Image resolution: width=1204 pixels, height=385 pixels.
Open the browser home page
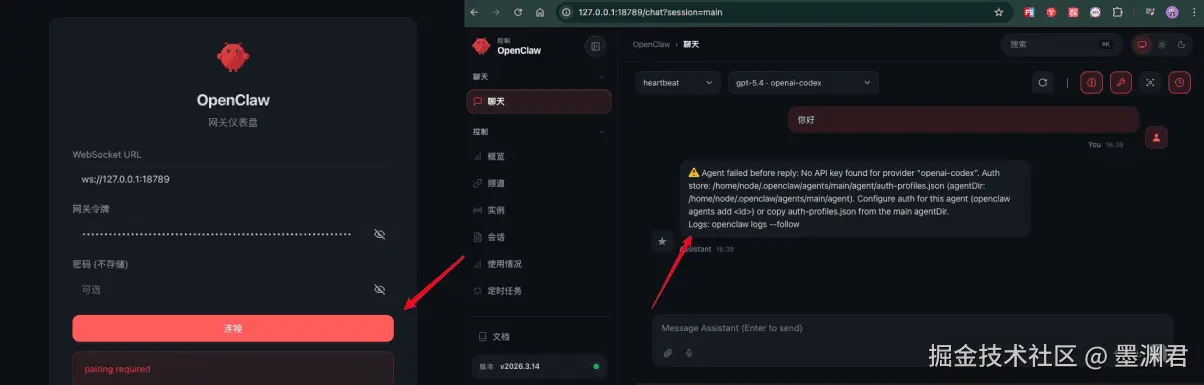point(540,12)
